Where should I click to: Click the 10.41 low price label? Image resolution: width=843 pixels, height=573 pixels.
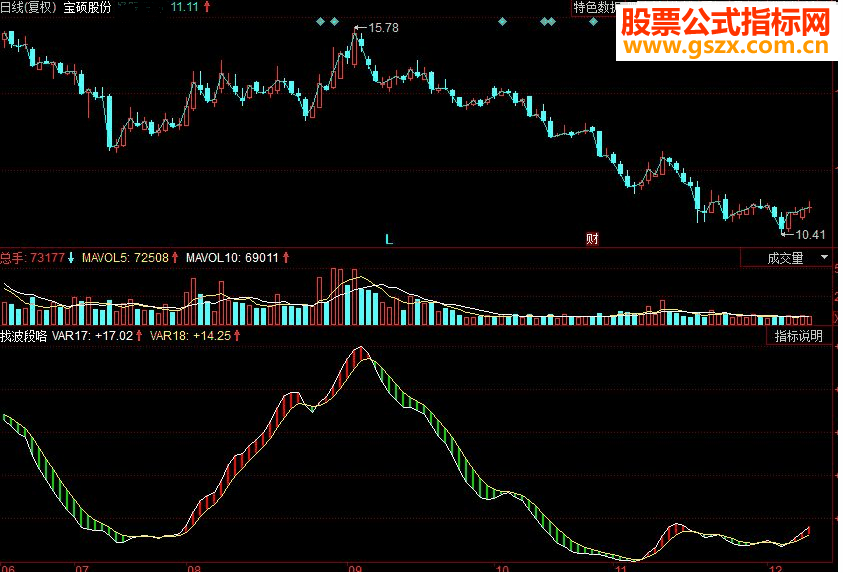click(810, 234)
